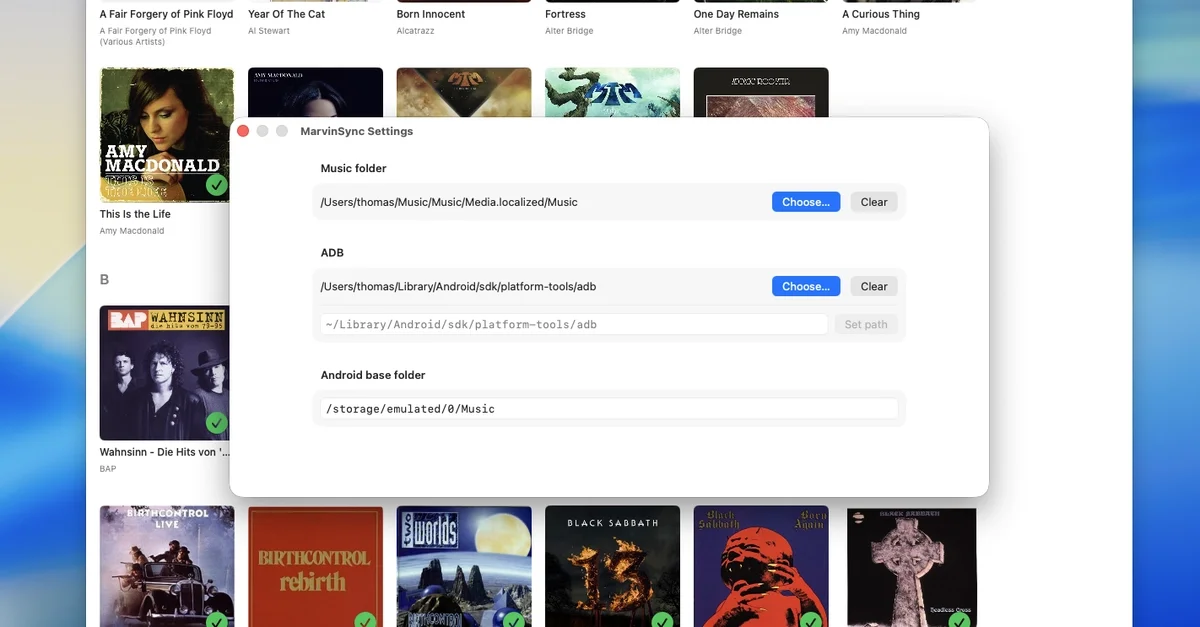Focus the ADB path text field
The height and width of the screenshot is (627, 1200).
[574, 324]
